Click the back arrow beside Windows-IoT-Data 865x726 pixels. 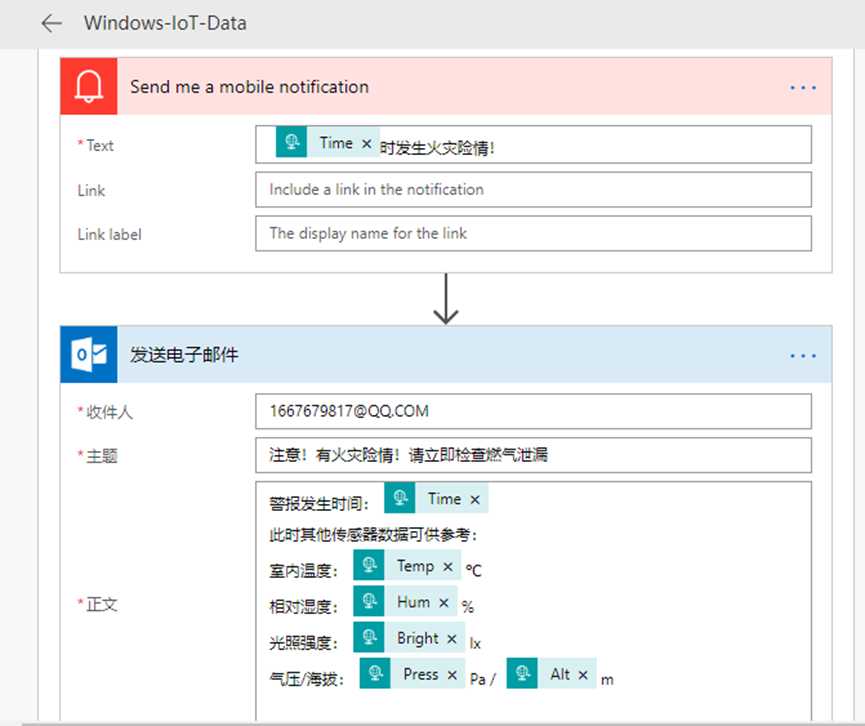pos(51,23)
